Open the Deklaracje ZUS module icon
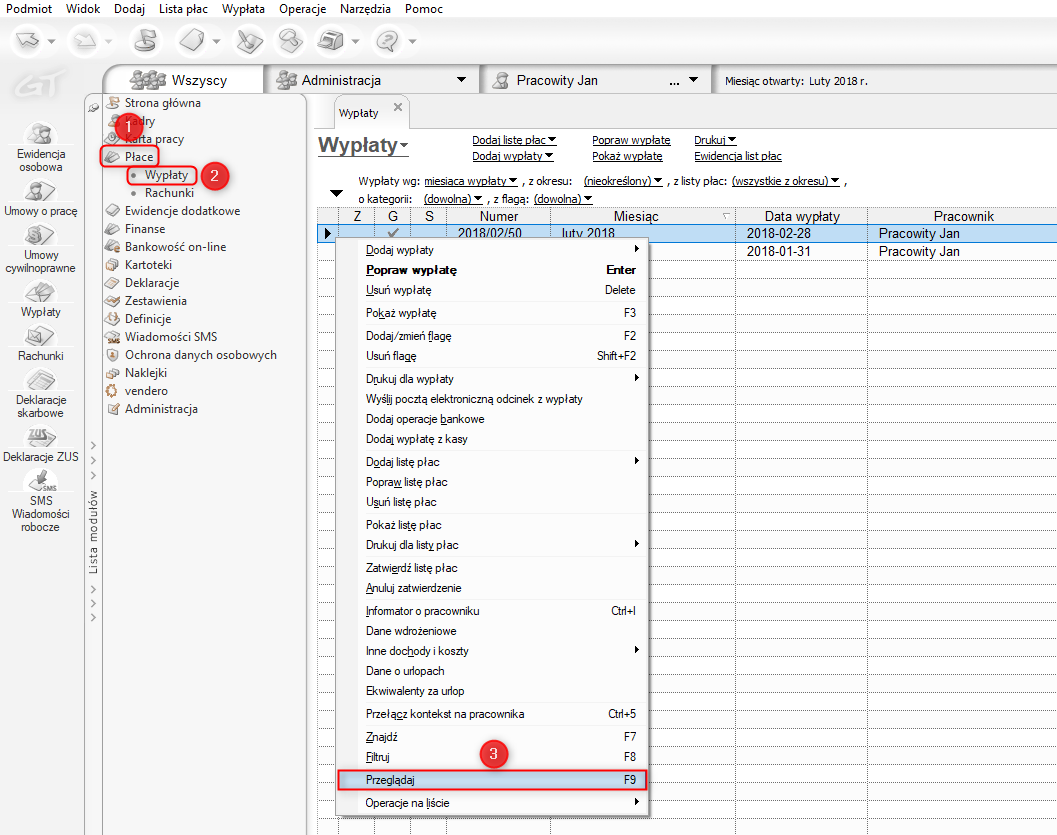This screenshot has height=835, width=1057. pos(40,437)
